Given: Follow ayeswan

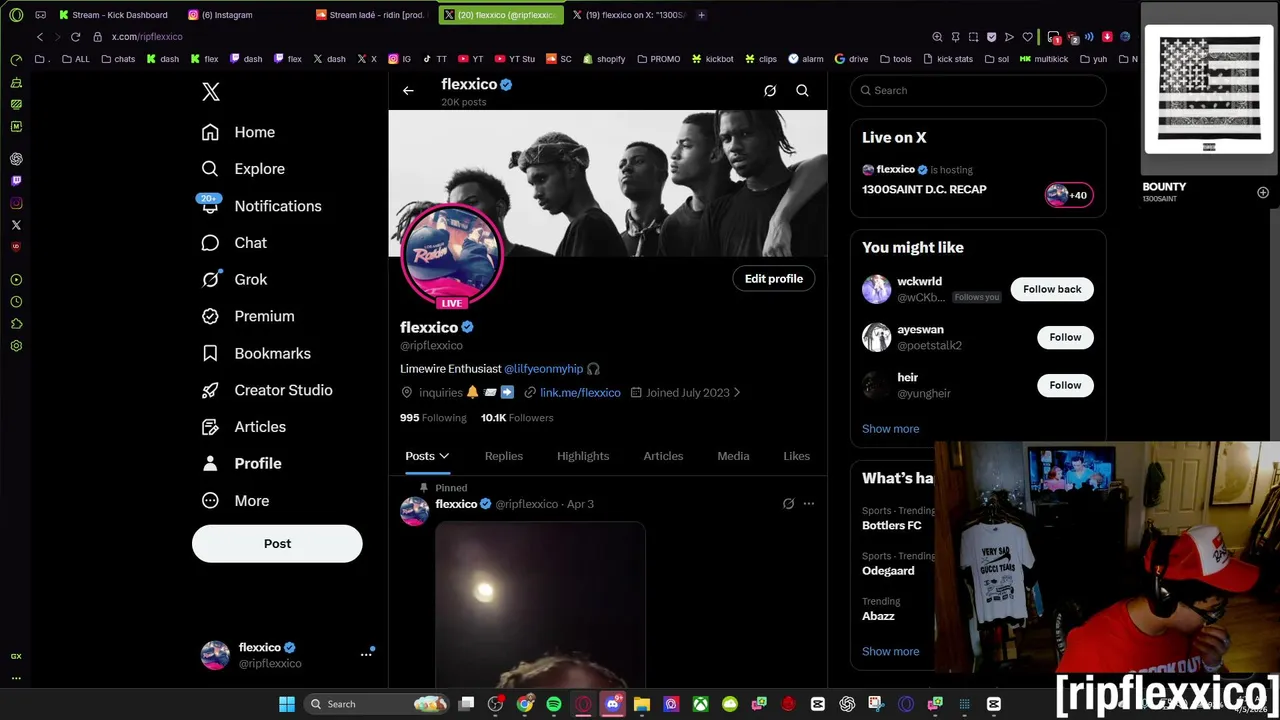Looking at the screenshot, I should [x=1065, y=337].
